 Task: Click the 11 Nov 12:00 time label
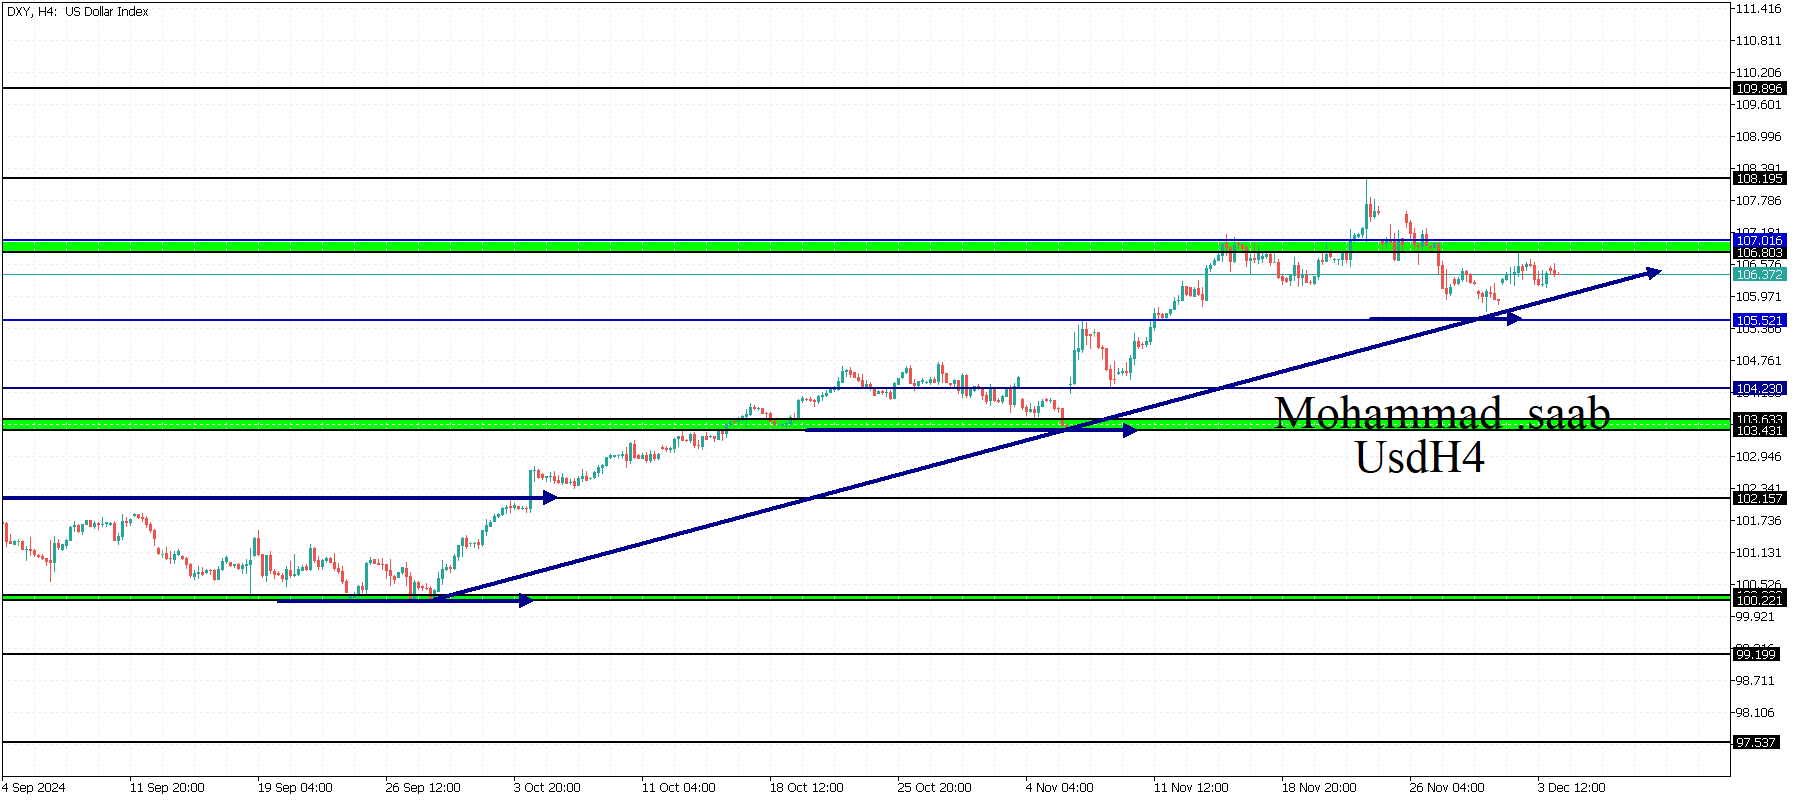click(1191, 788)
